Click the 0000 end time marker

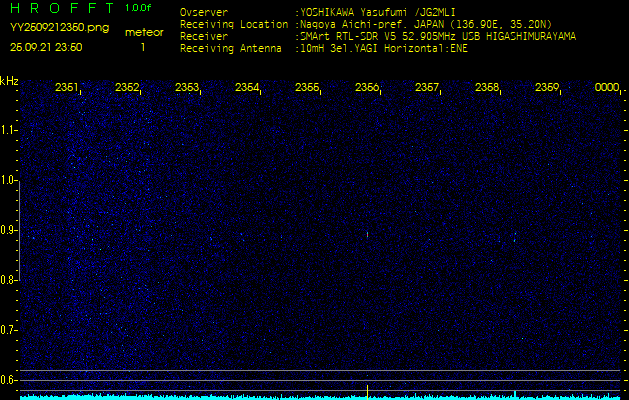[607, 88]
